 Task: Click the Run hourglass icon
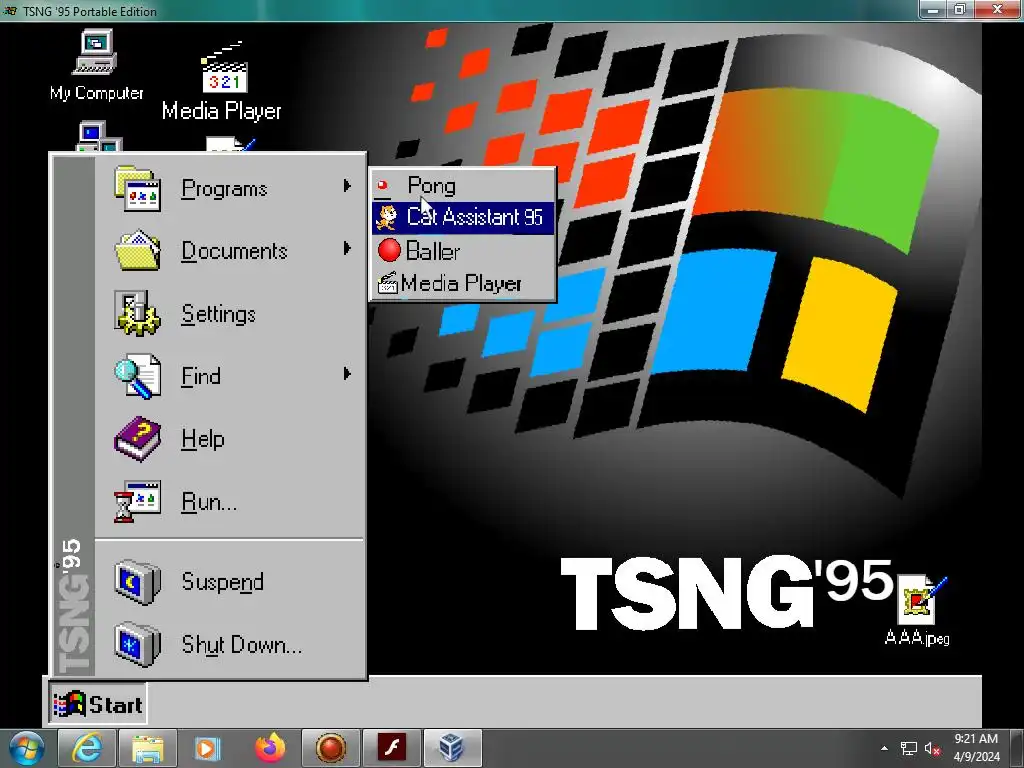click(x=137, y=502)
